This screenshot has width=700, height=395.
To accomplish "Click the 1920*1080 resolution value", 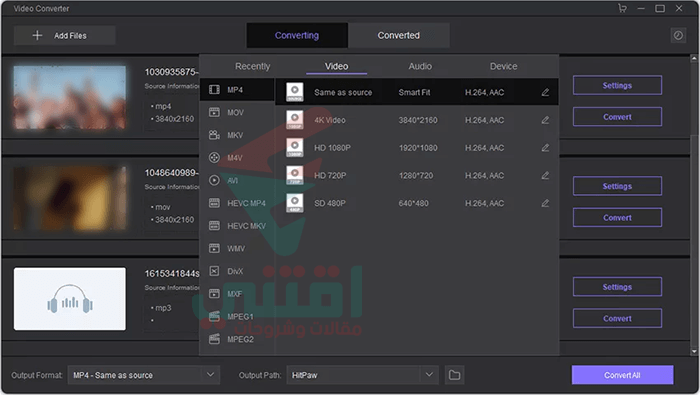I will [418, 148].
